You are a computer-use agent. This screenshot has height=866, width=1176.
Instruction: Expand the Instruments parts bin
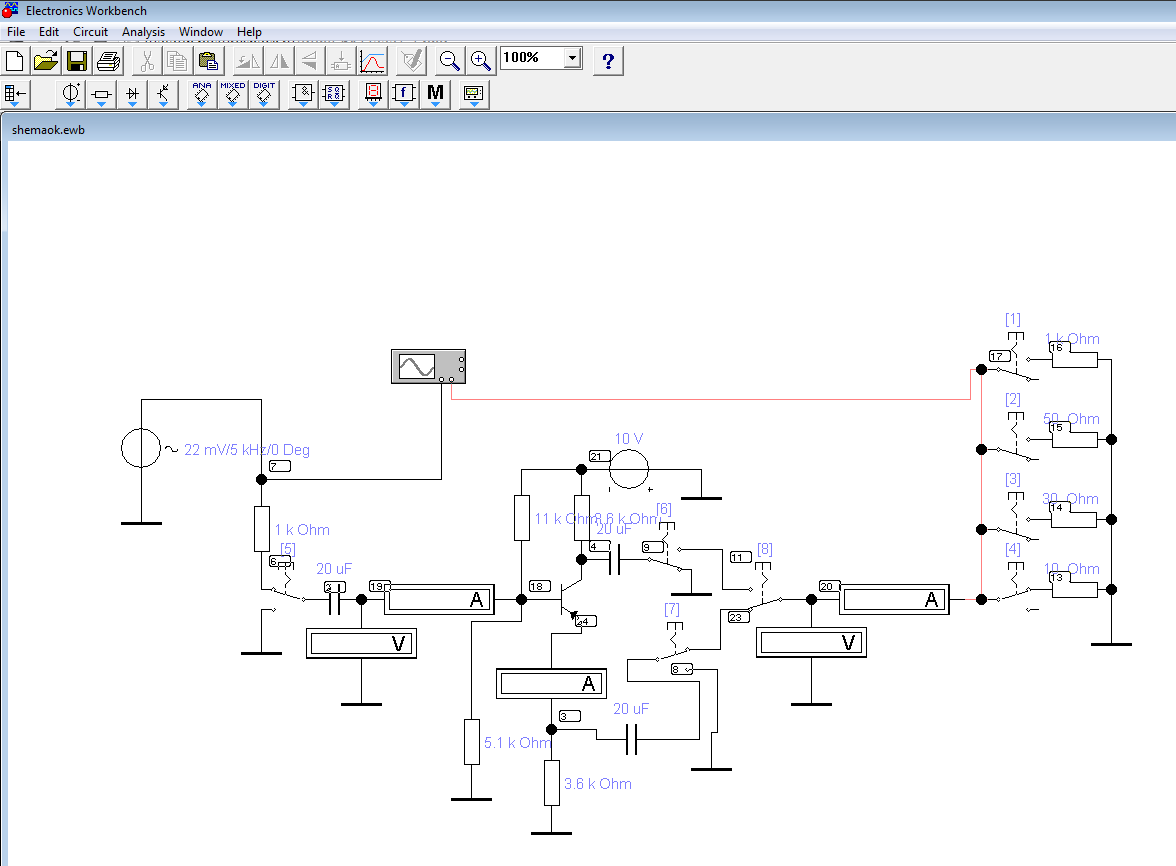pyautogui.click(x=473, y=95)
